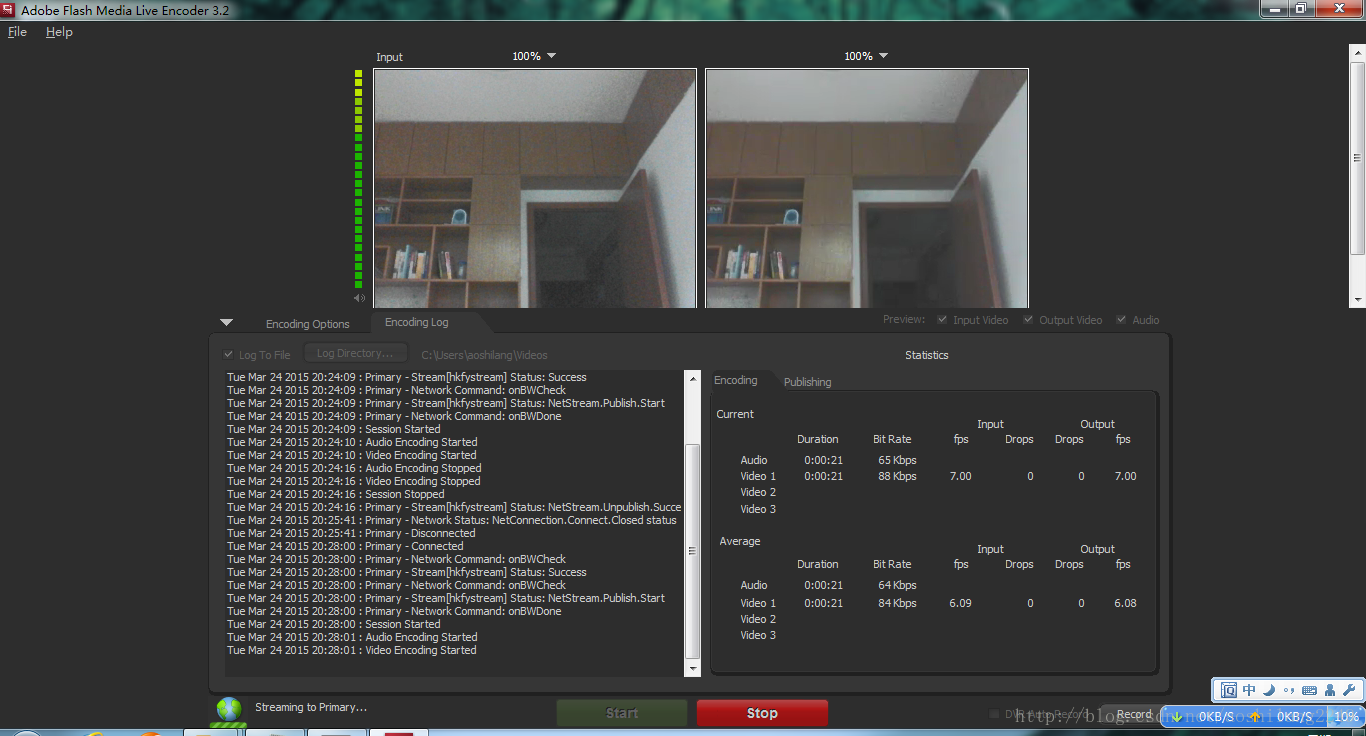This screenshot has width=1366, height=736.
Task: Select the 'Primary - Disconnected' log line
Action: 351,533
